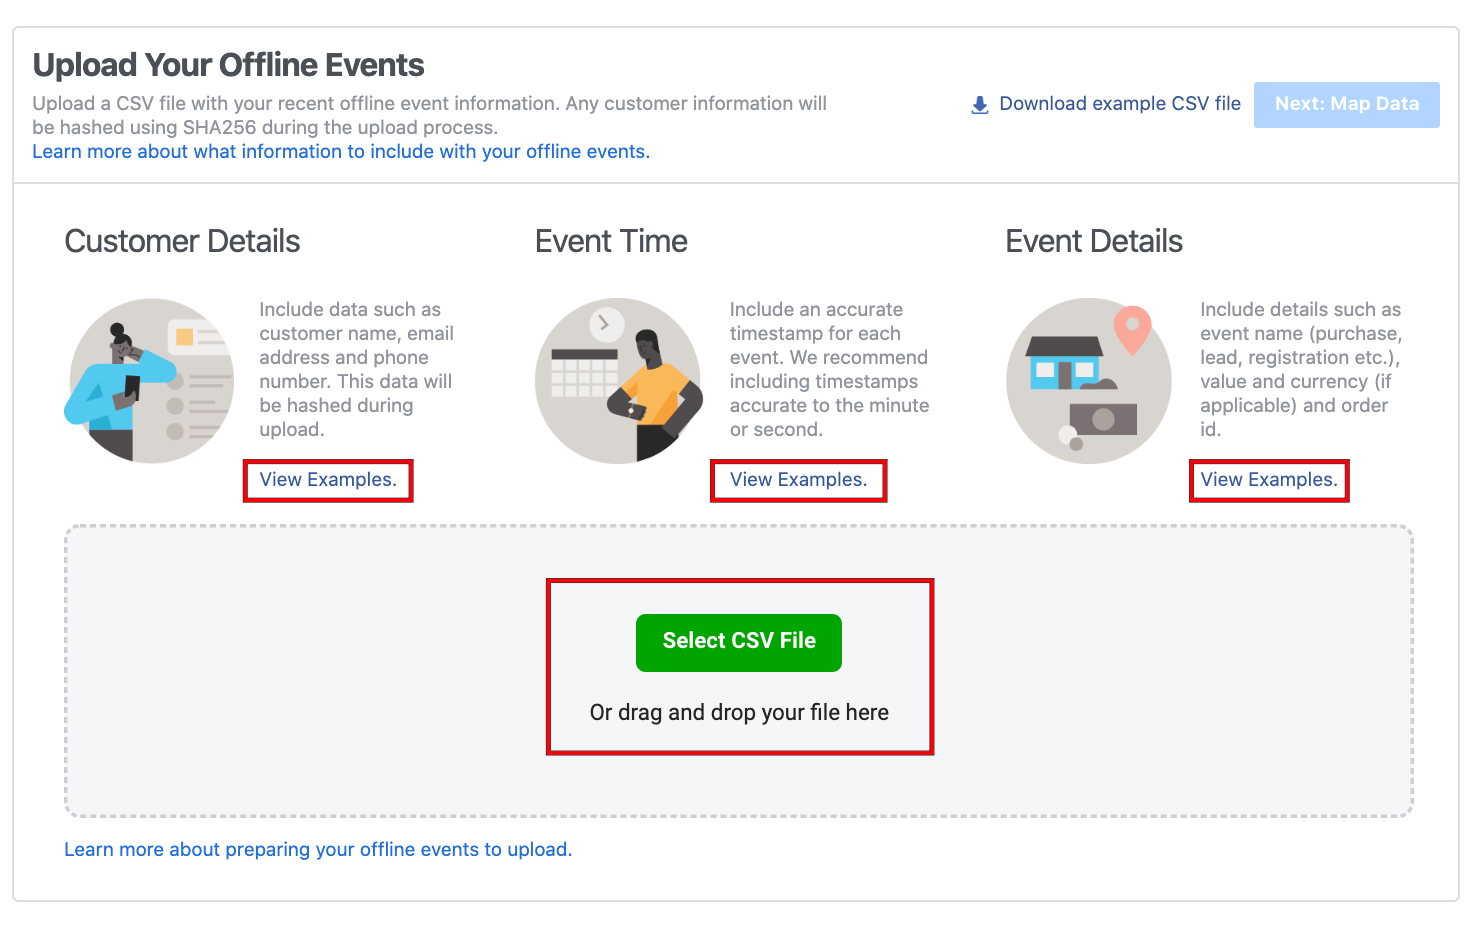1482x940 pixels.
Task: Click the clock icon inside the Event Time graphic
Action: [605, 325]
